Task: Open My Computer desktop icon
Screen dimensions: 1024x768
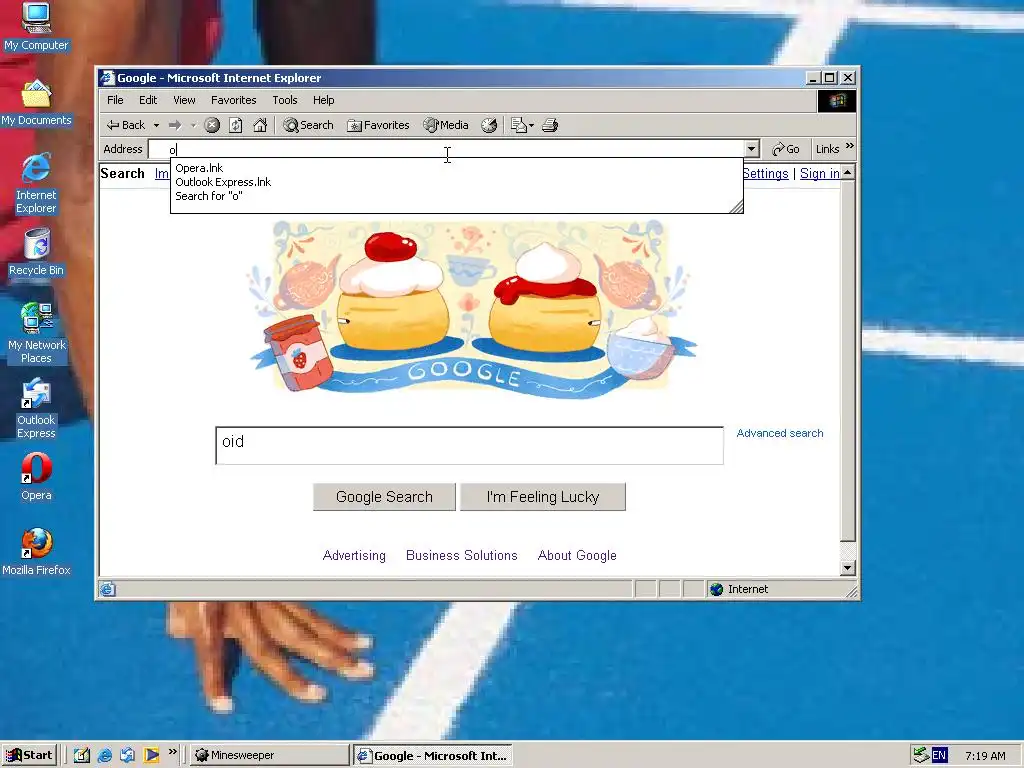Action: coord(36,26)
